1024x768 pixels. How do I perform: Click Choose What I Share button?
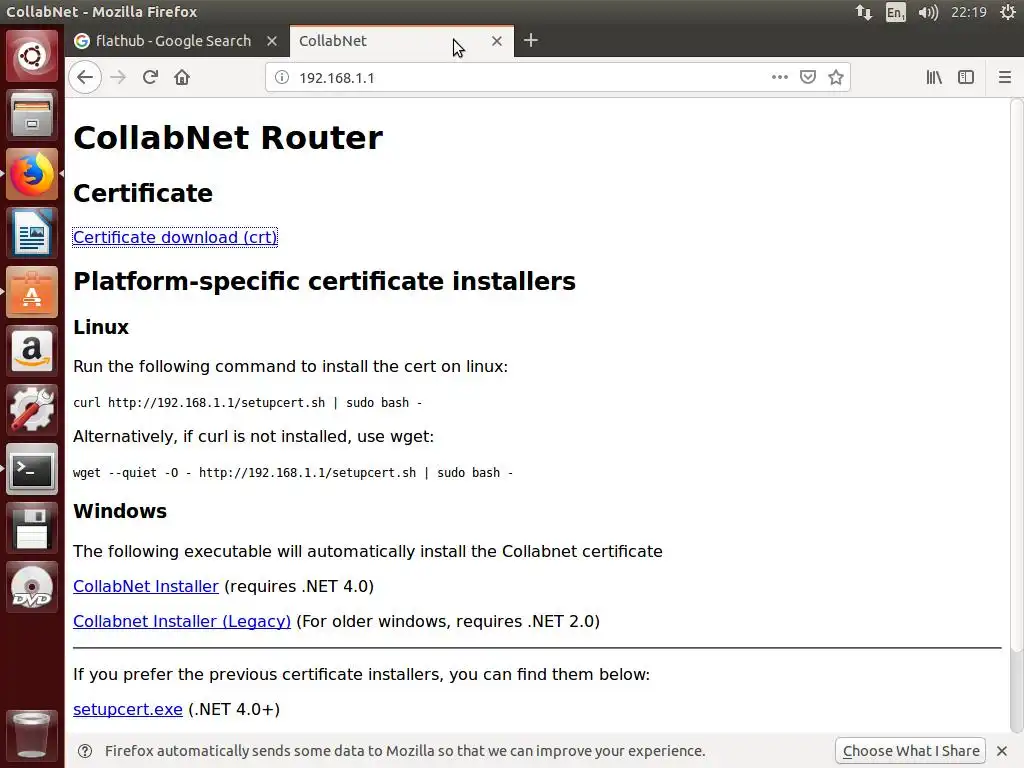911,751
